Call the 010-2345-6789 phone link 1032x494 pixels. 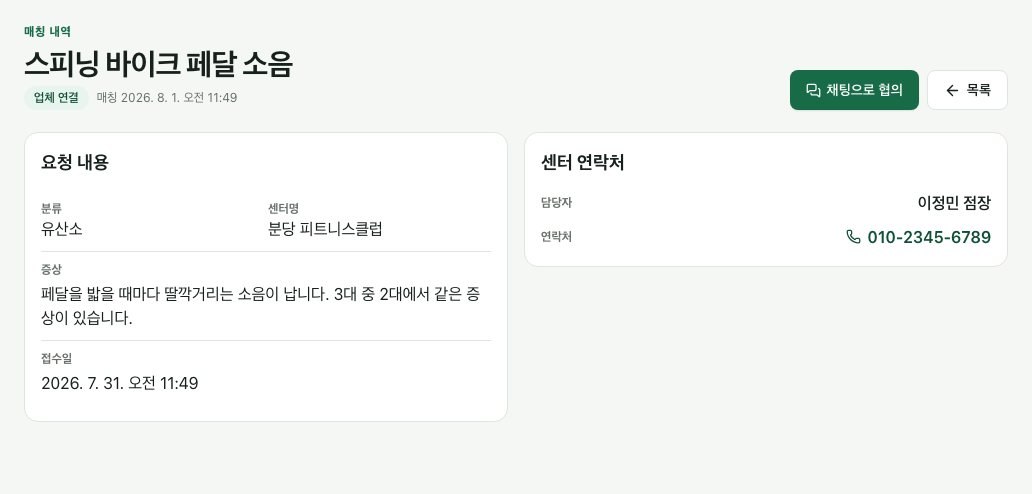tap(918, 237)
